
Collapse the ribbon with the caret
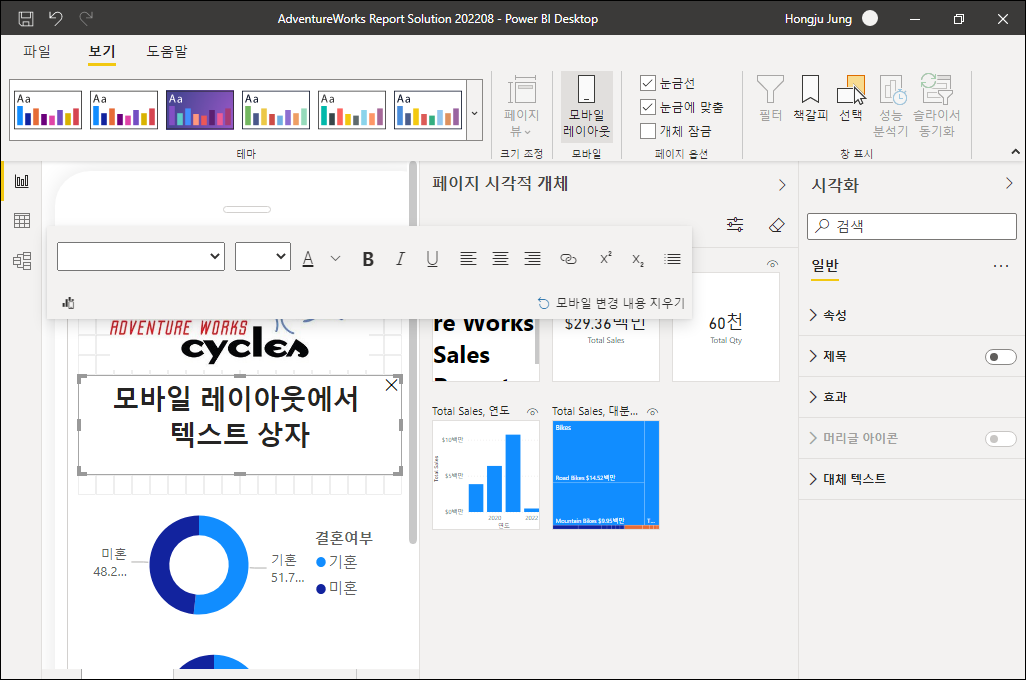point(1015,152)
